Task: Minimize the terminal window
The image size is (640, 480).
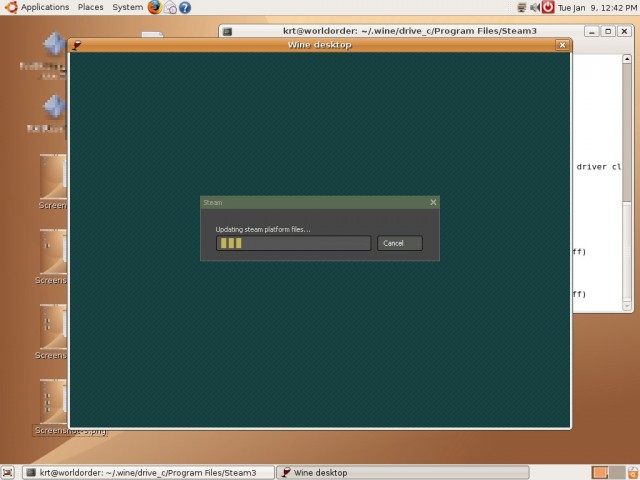Action: 591,31
